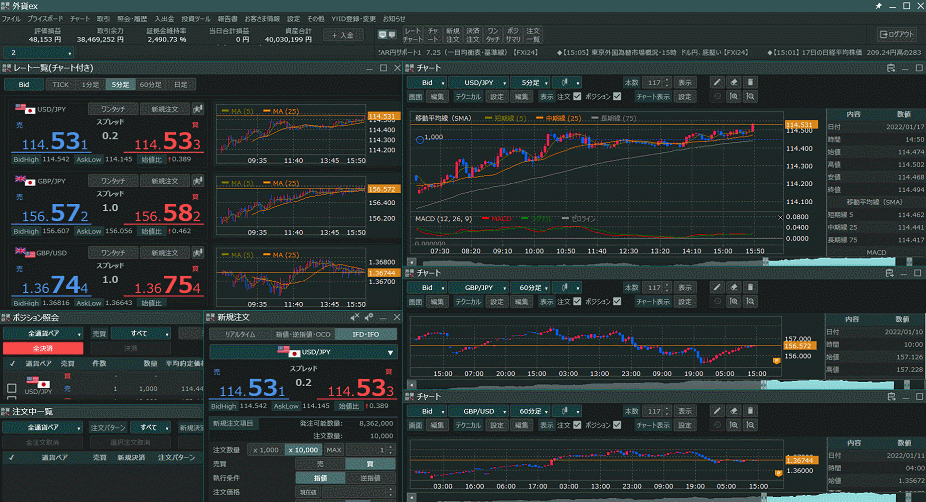Increase the 本数 117 spinner value

tap(666, 78)
